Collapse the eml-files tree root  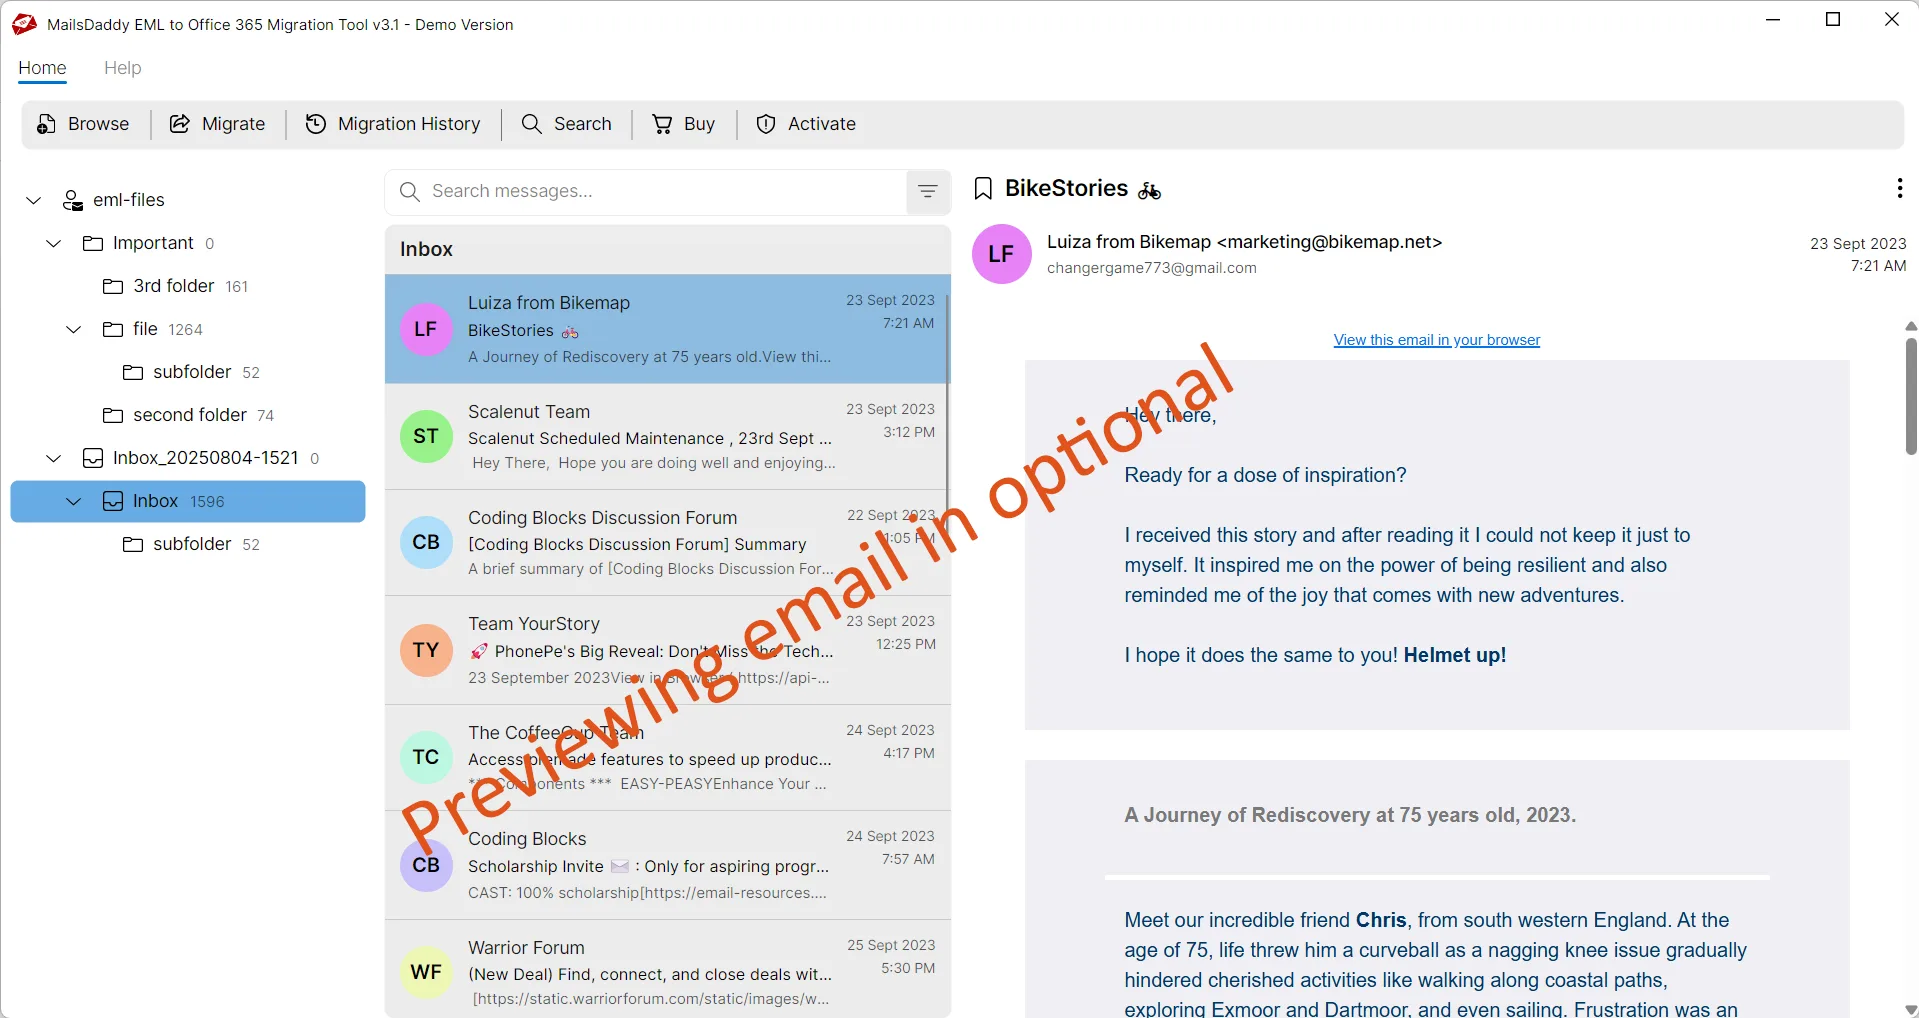coord(33,199)
